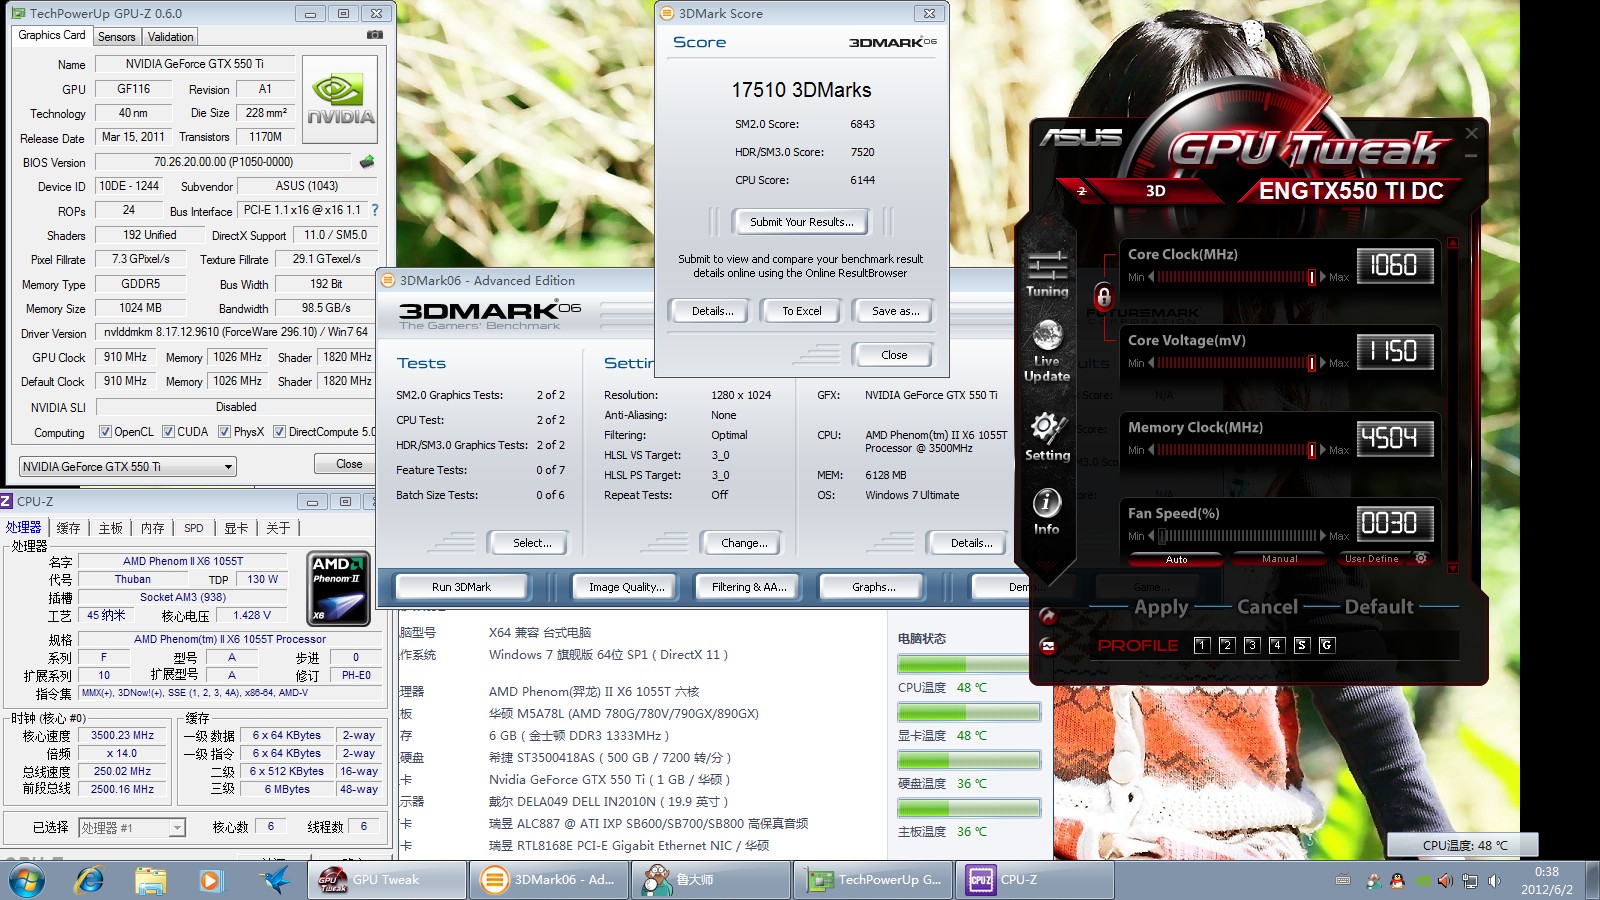This screenshot has height=900, width=1600.
Task: Toggle the PhysX checkbox in GPU-Z
Action: [224, 432]
